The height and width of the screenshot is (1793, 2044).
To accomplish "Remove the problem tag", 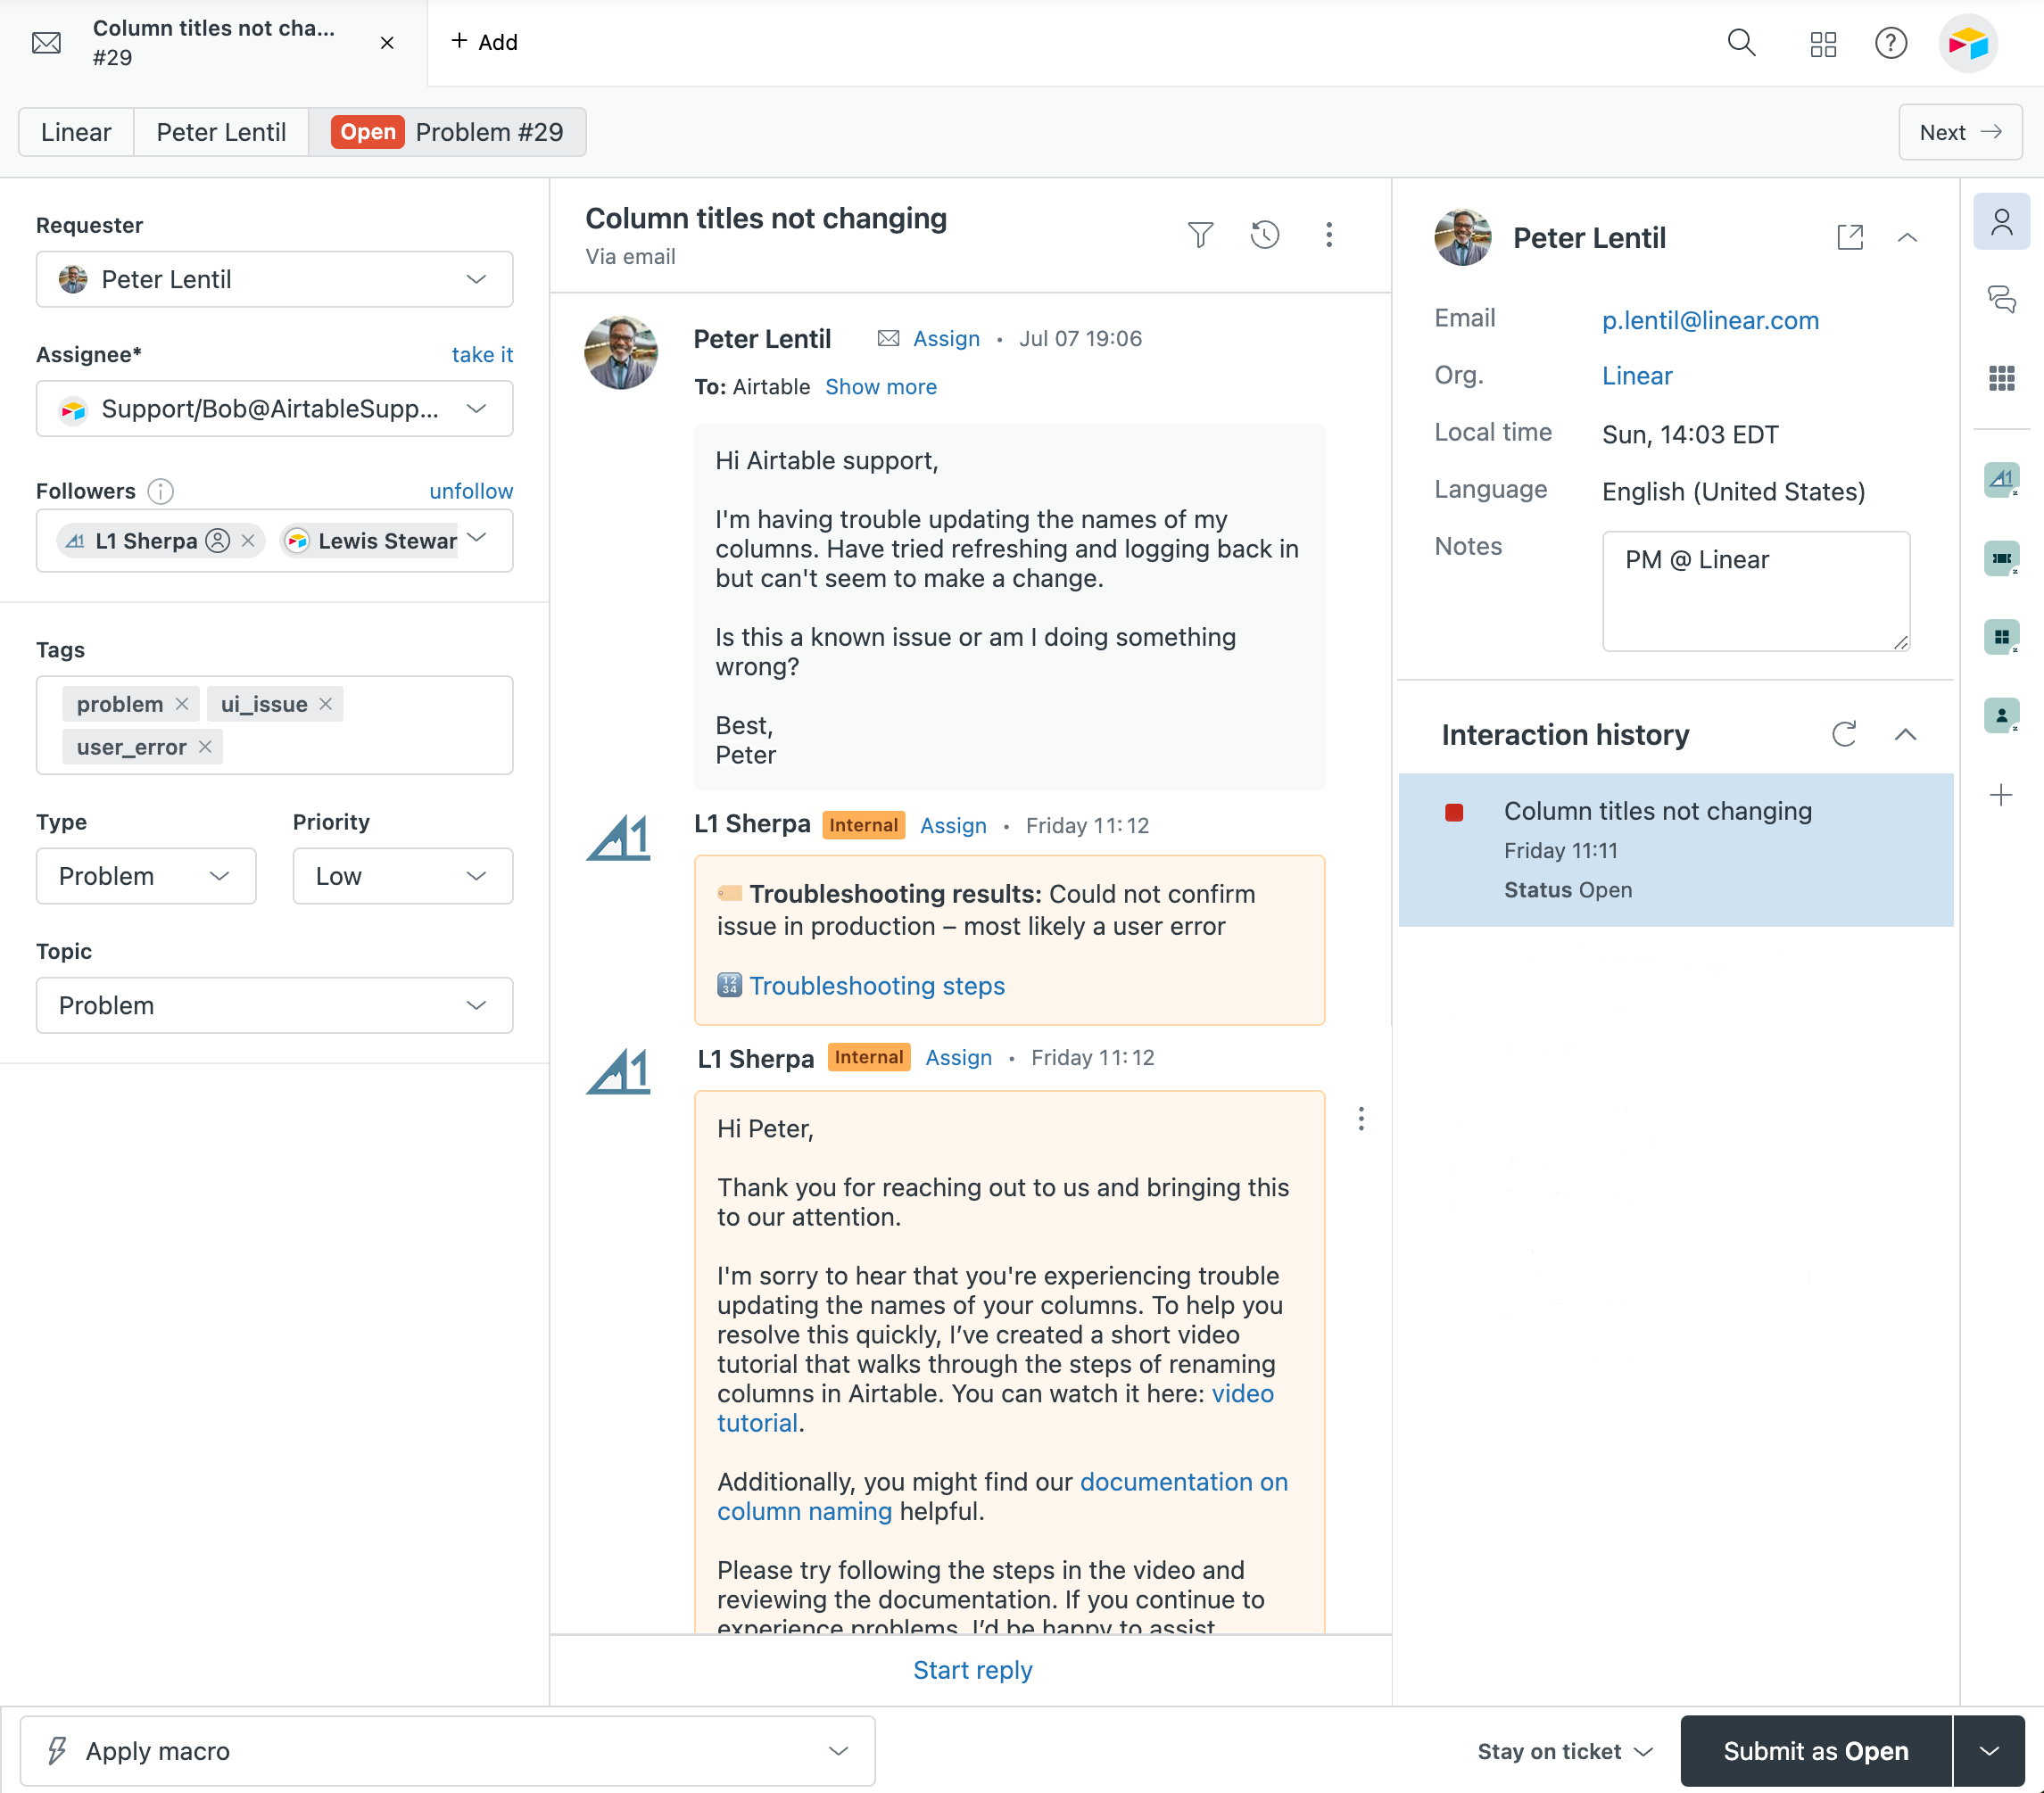I will coord(182,704).
